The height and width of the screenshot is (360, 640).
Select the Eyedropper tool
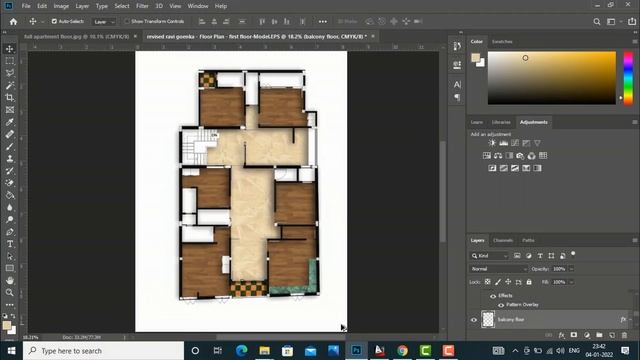pos(10,122)
